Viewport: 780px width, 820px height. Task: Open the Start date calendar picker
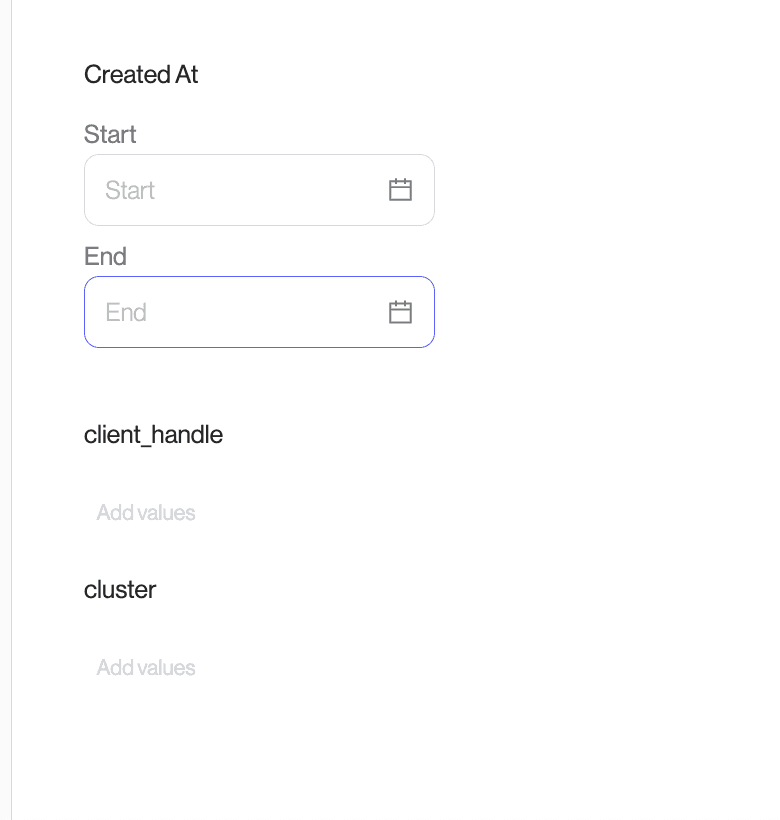click(x=400, y=190)
